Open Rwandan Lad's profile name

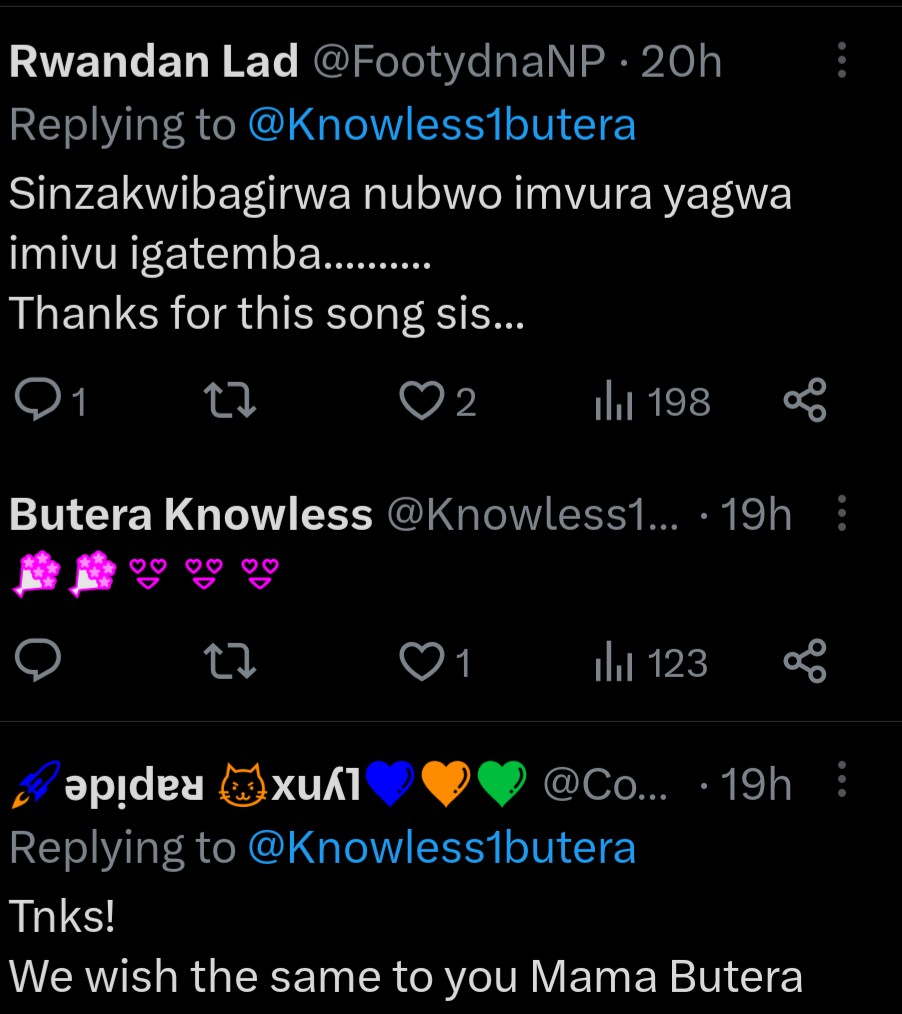[154, 62]
